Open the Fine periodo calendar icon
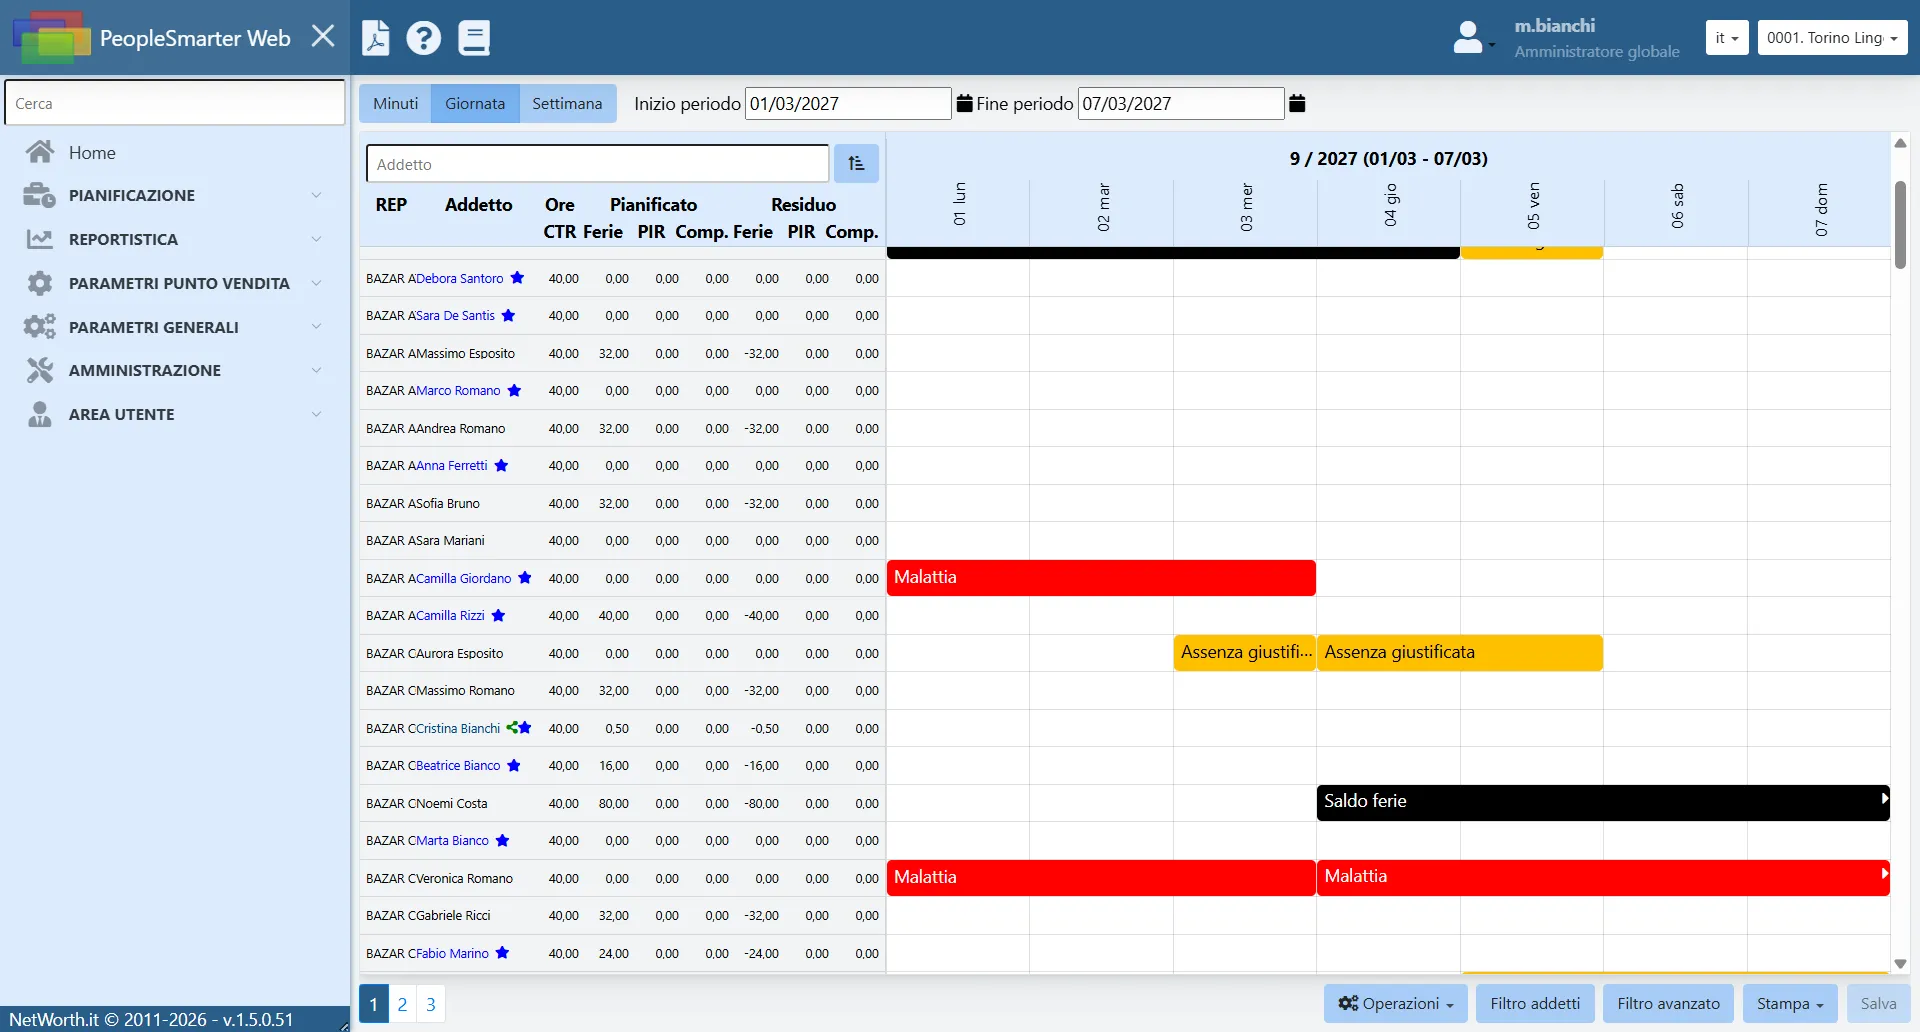Viewport: 1920px width, 1032px height. point(1297,103)
